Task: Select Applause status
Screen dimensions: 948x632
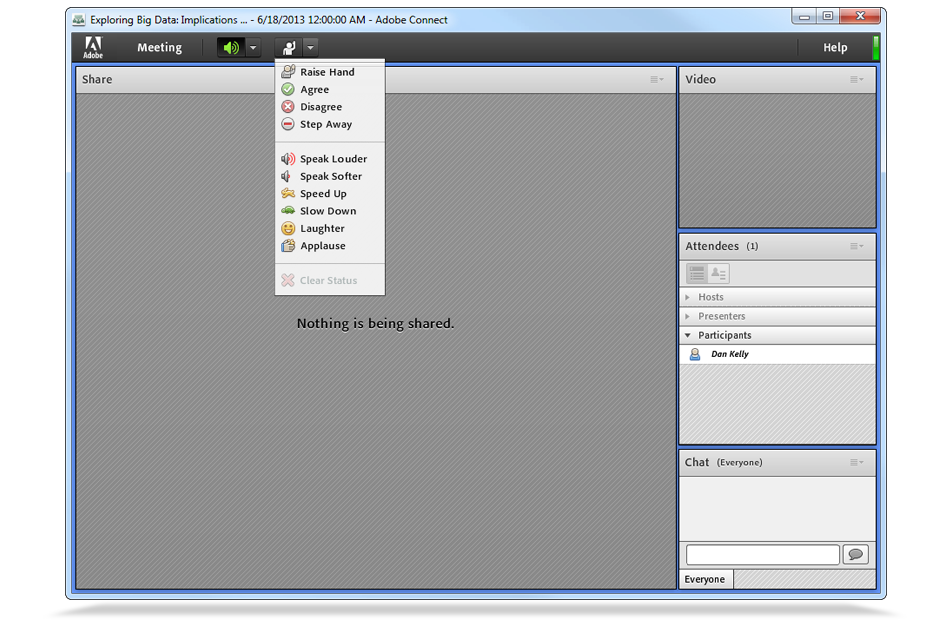Action: [x=330, y=246]
